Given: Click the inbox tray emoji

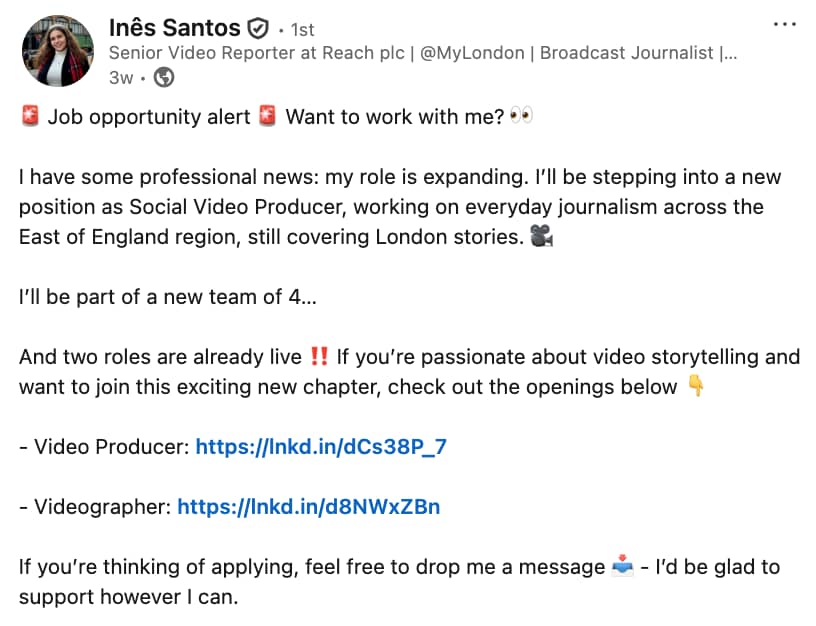Looking at the screenshot, I should coord(622,567).
